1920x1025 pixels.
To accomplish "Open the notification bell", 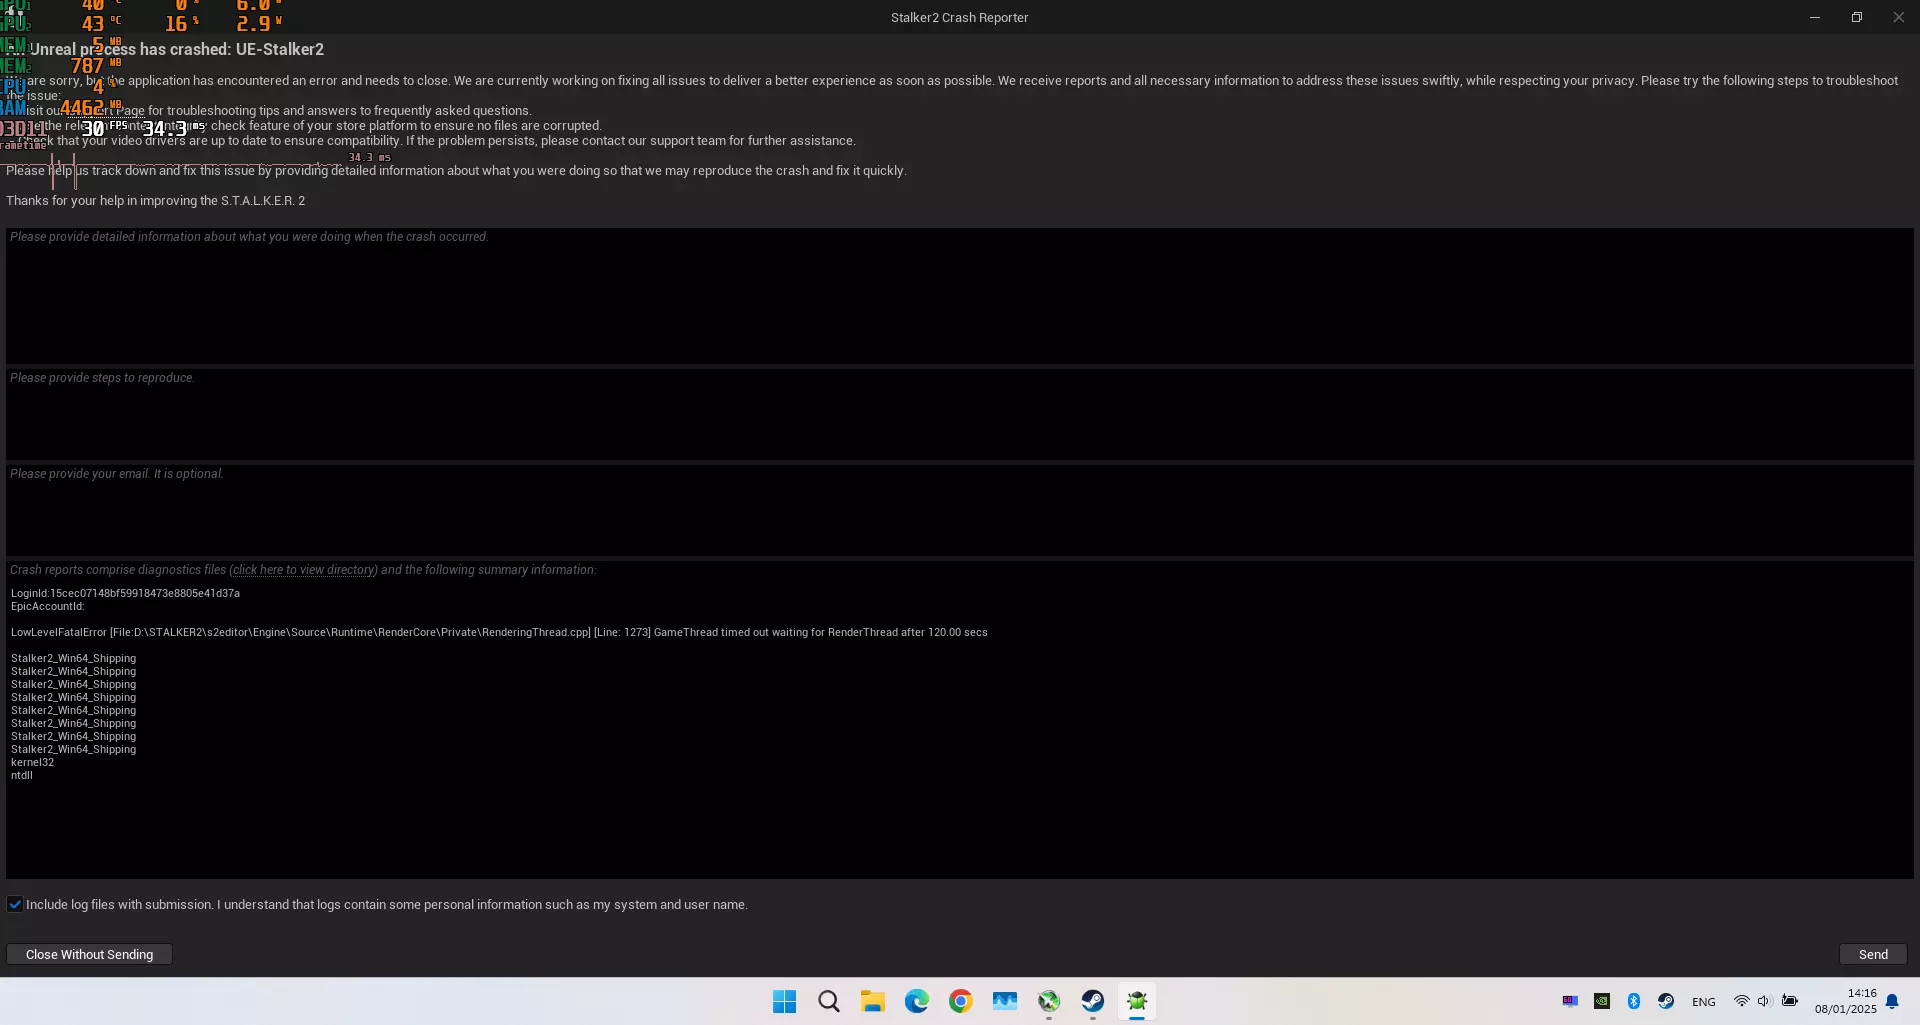I will point(1892,1001).
